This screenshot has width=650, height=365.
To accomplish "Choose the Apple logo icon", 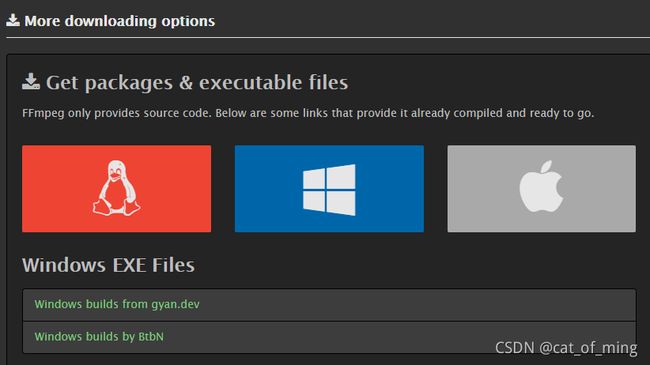I will pos(541,187).
